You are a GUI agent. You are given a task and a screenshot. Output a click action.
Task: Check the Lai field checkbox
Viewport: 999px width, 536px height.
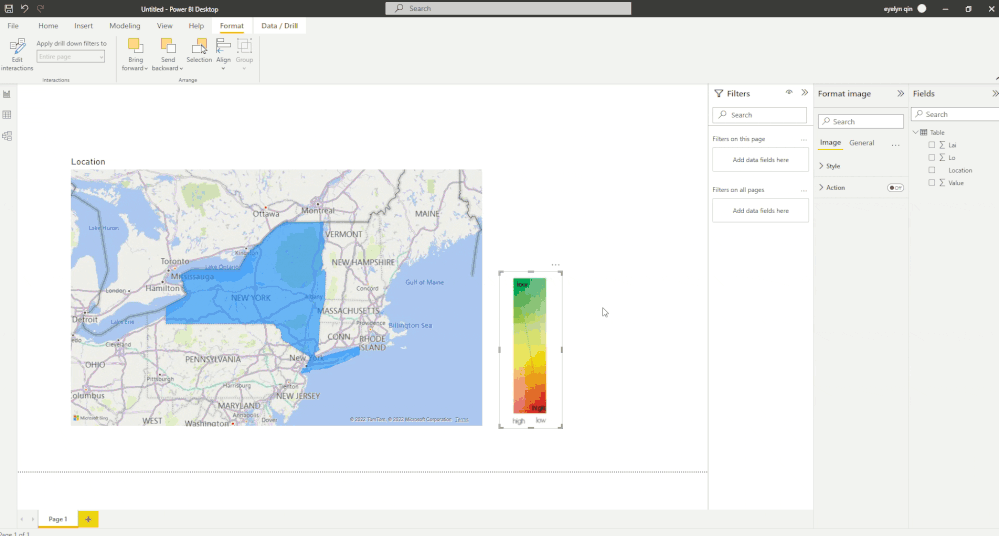pyautogui.click(x=931, y=145)
